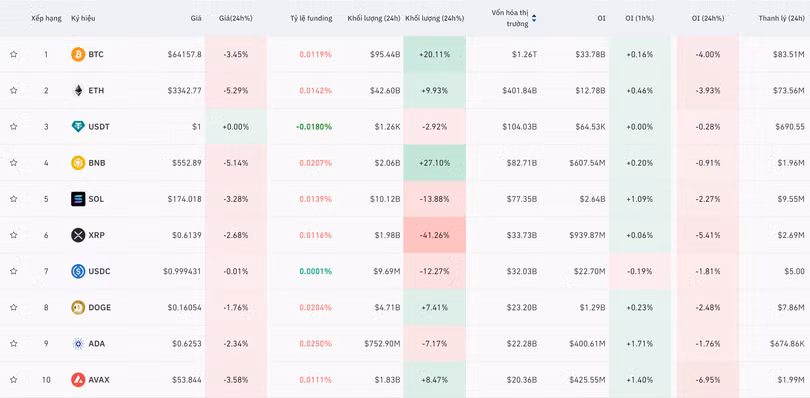Click ETH price $3342.77
The image size is (810, 398).
[184, 90]
